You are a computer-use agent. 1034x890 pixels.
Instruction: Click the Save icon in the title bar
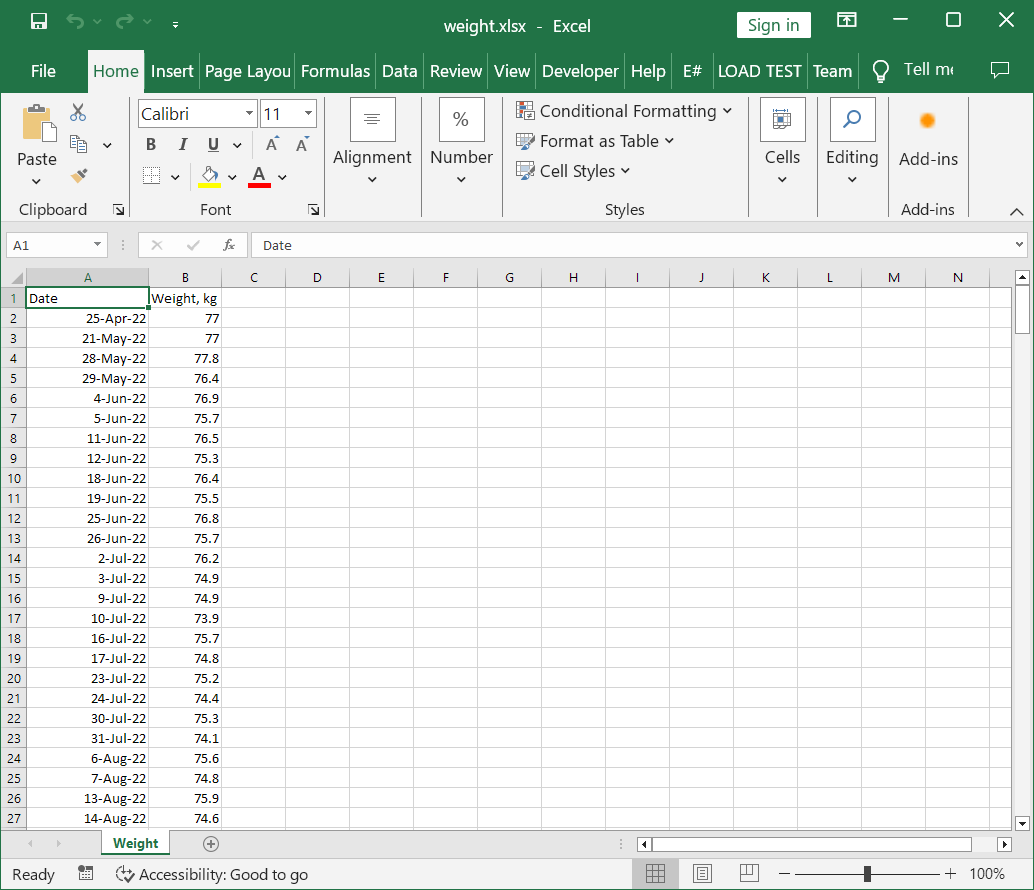click(x=39, y=22)
